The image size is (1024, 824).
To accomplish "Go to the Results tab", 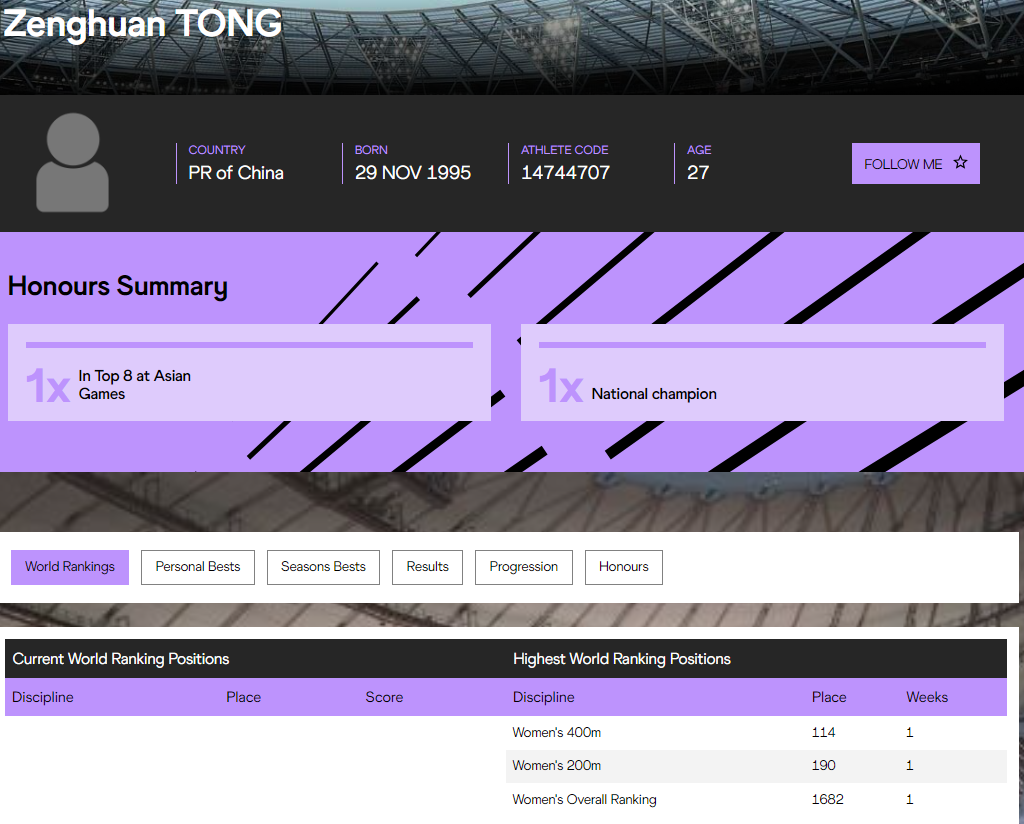I will pyautogui.click(x=427, y=567).
